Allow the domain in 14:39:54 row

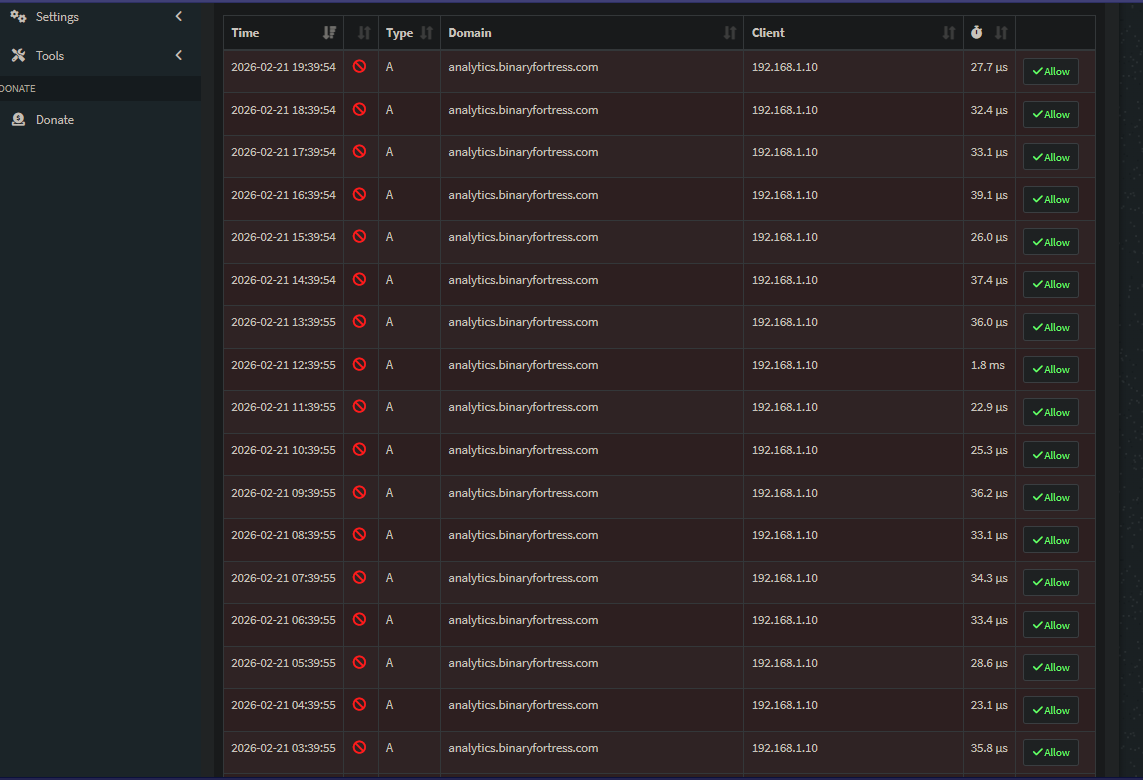(1050, 284)
